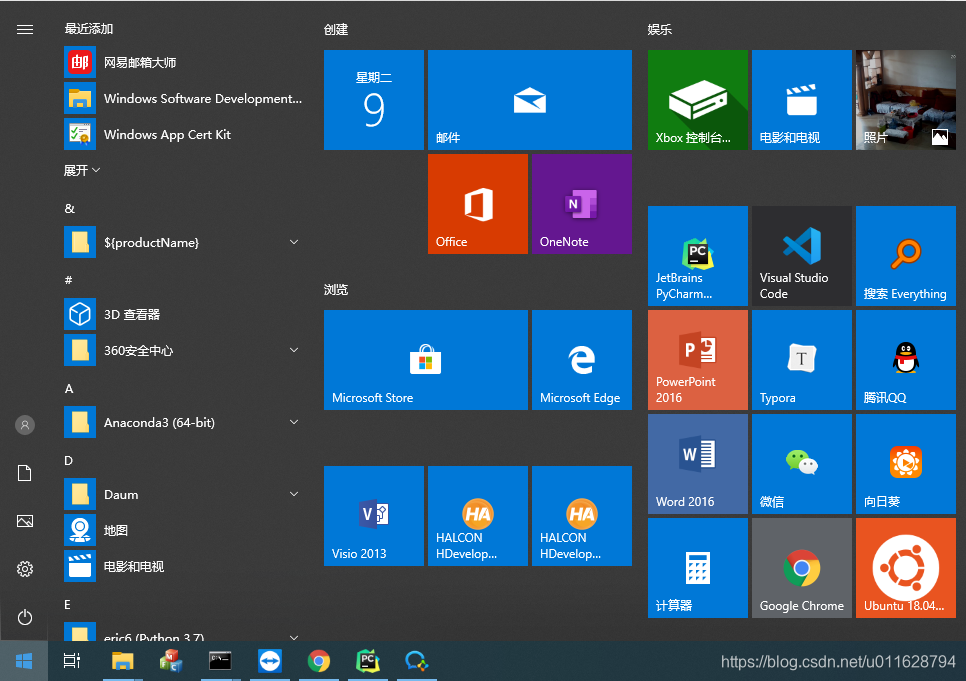Open the 微信 WeChat tile
This screenshot has width=966, height=681.
(x=802, y=464)
